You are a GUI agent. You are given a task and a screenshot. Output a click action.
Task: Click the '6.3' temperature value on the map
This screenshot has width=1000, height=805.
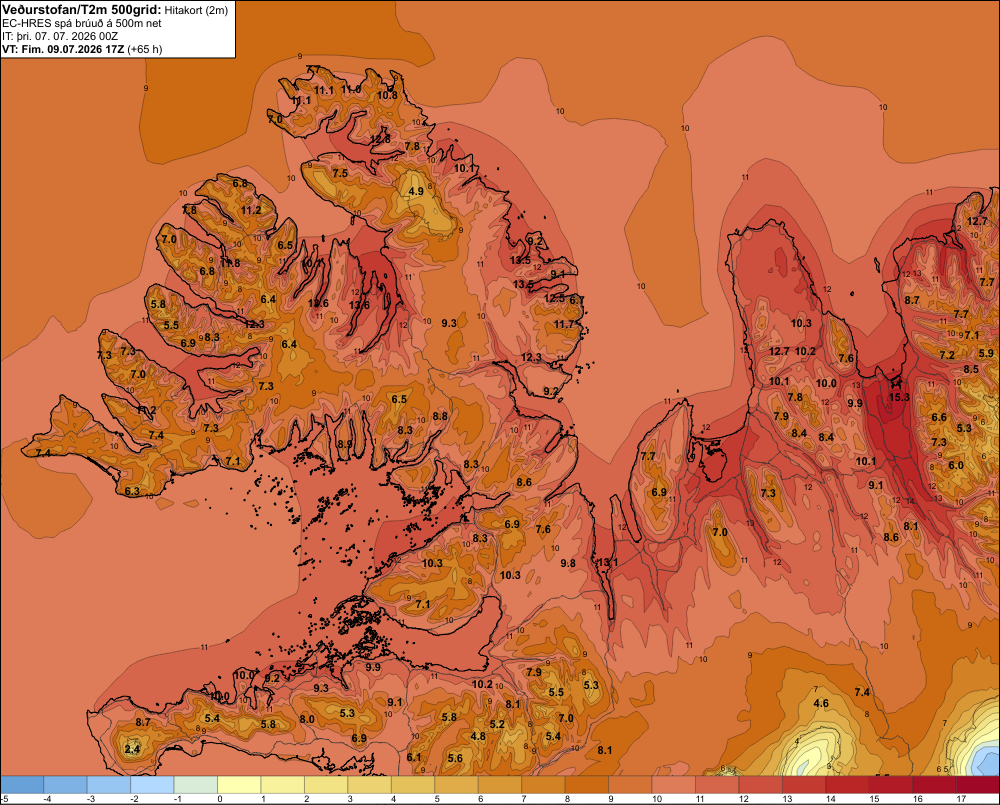coord(132,491)
